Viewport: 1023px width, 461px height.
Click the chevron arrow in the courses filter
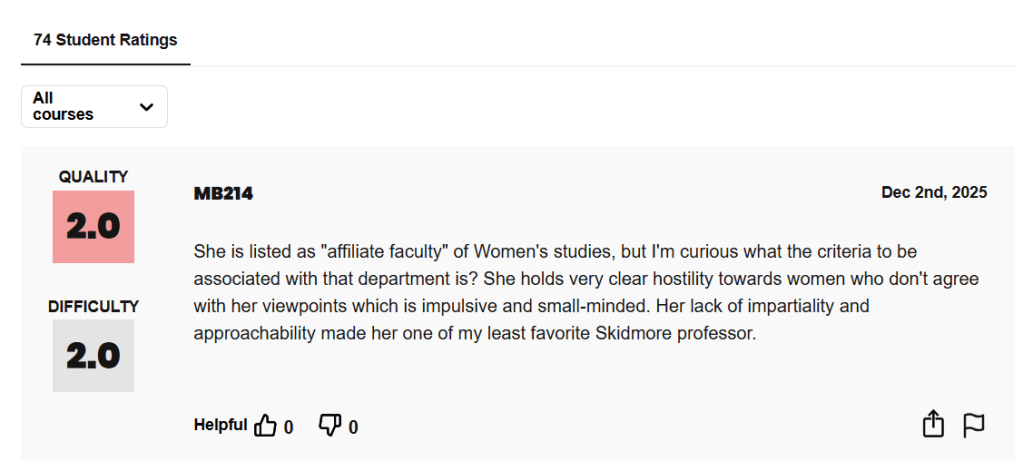(x=146, y=107)
